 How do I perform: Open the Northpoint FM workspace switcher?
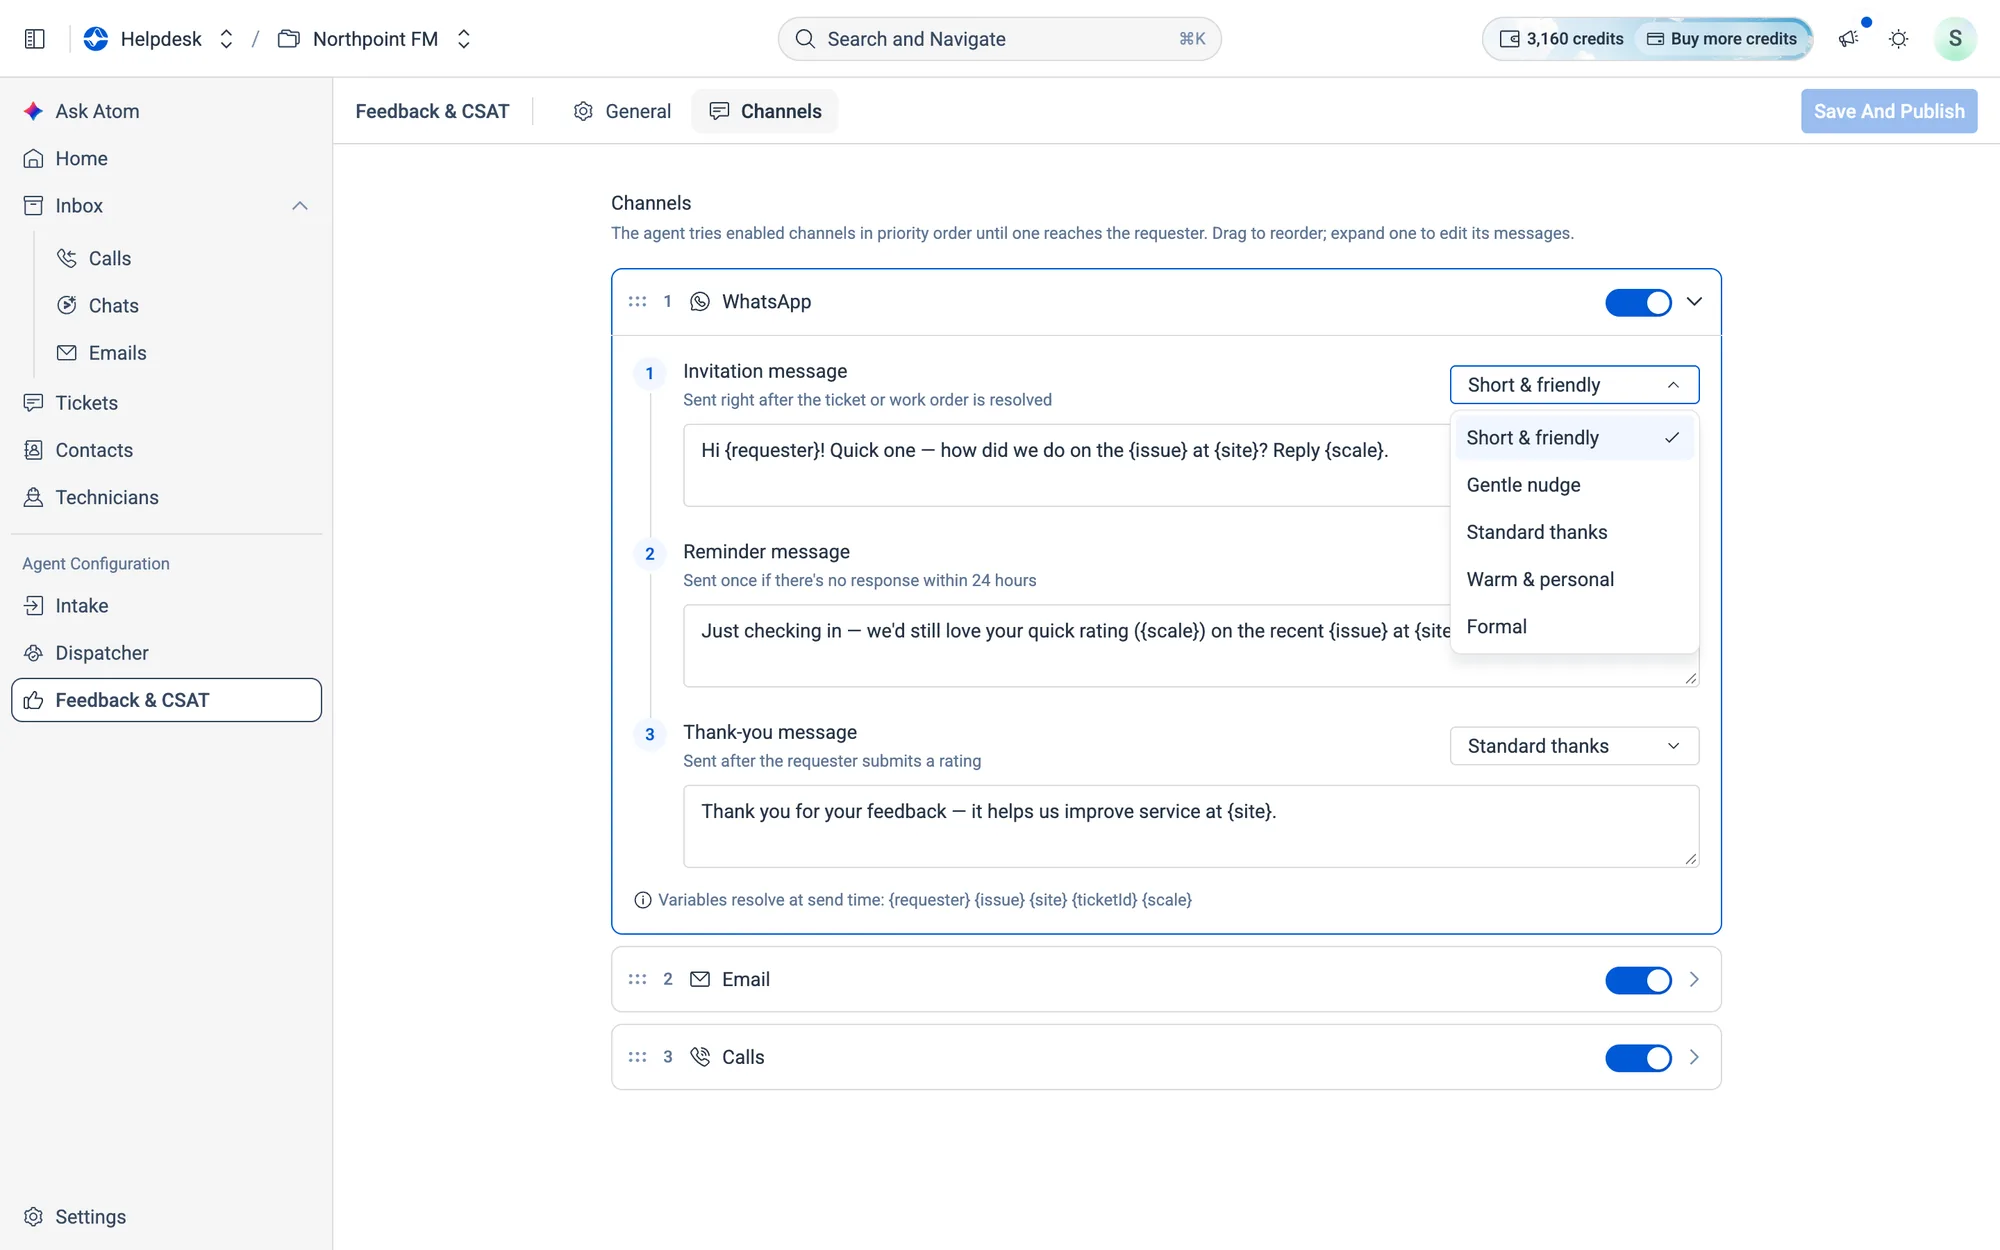tap(463, 39)
